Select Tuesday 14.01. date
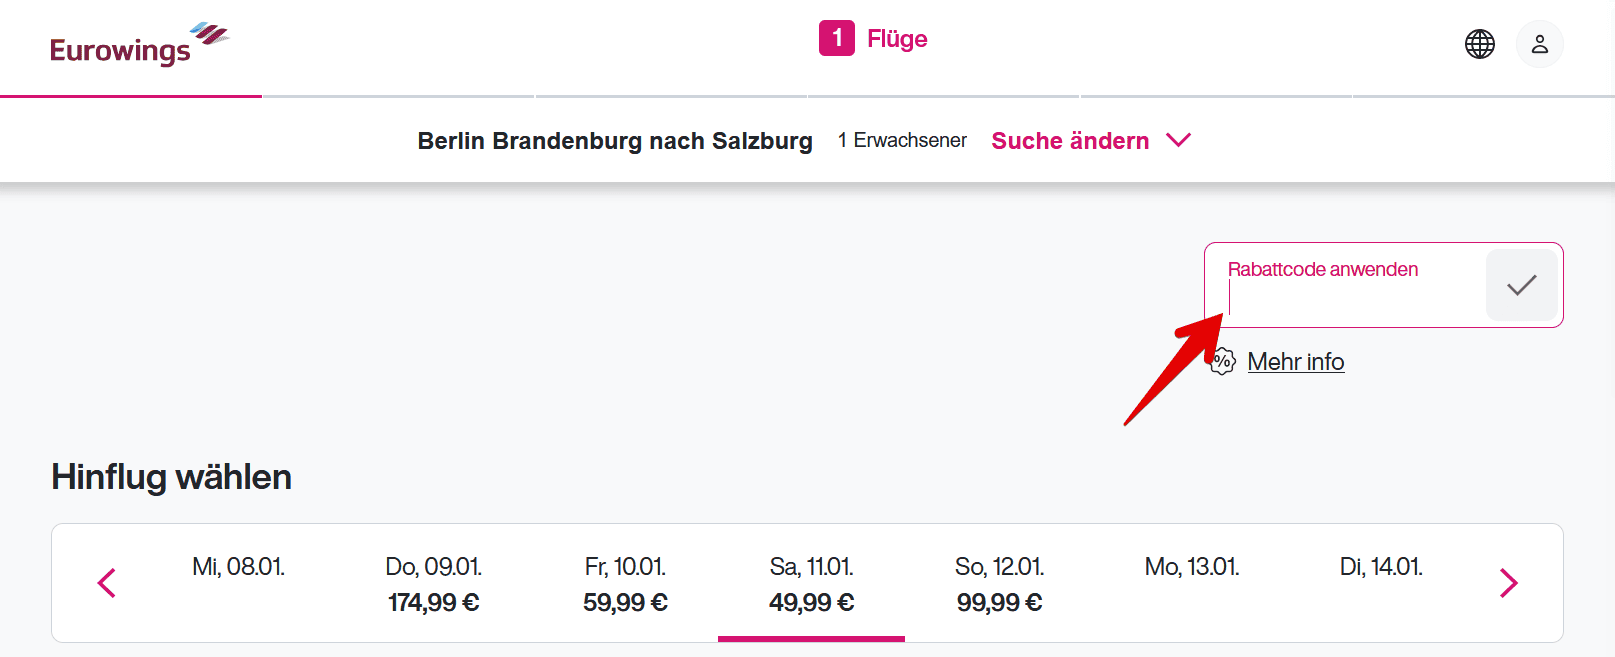 [x=1380, y=567]
